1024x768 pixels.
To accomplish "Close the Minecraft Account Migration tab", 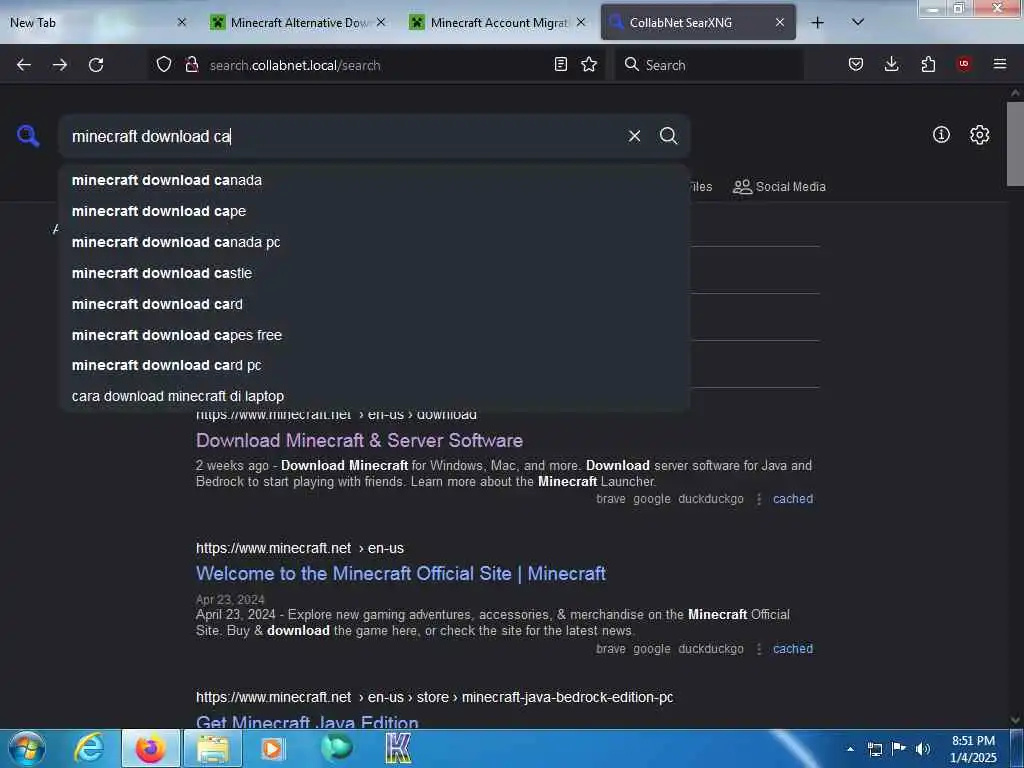I will [581, 22].
